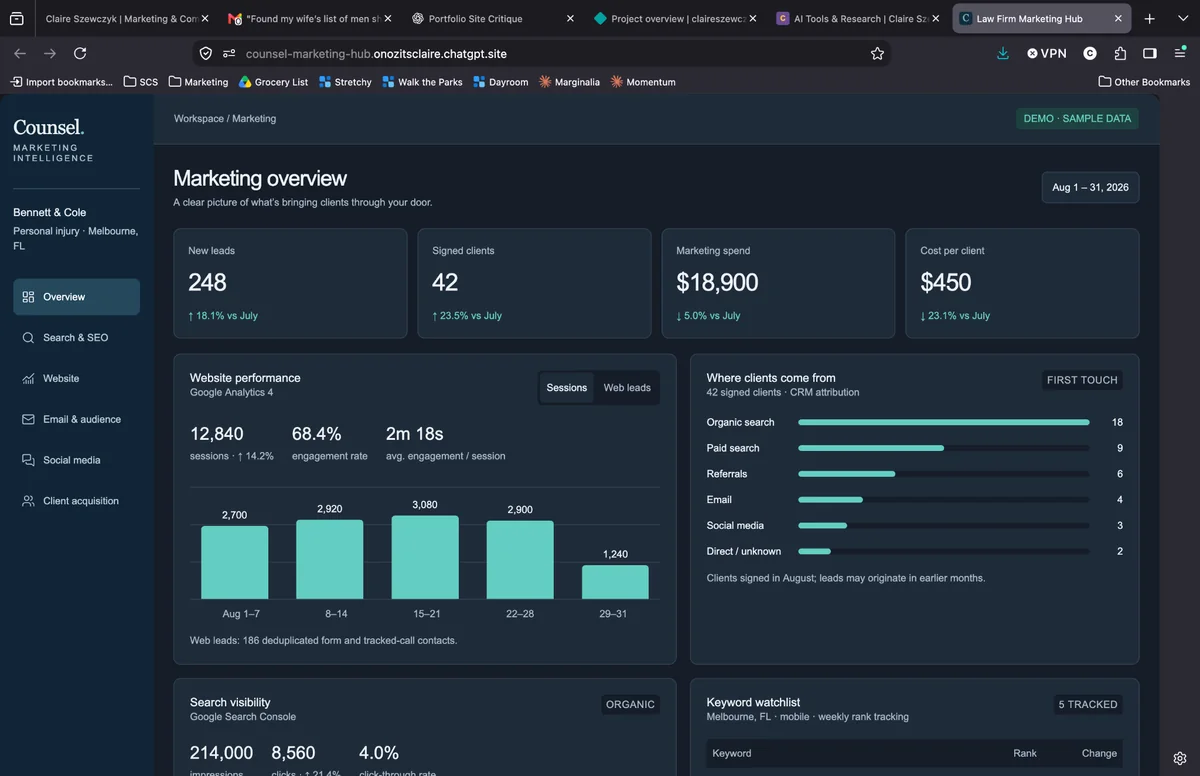
Task: Open the Overview sidebar item
Action: click(76, 297)
